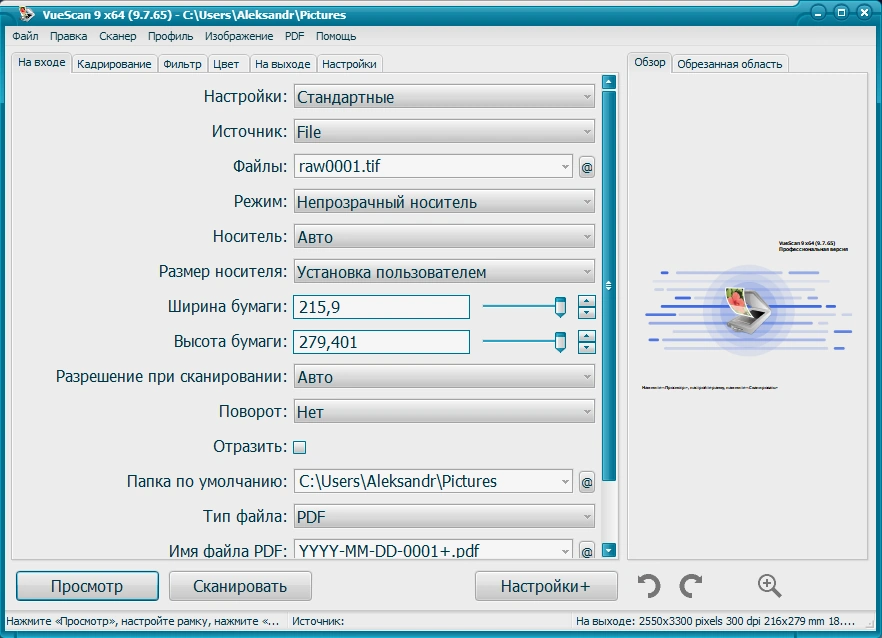Increase Высота бумаги with up stepper

tap(587, 336)
